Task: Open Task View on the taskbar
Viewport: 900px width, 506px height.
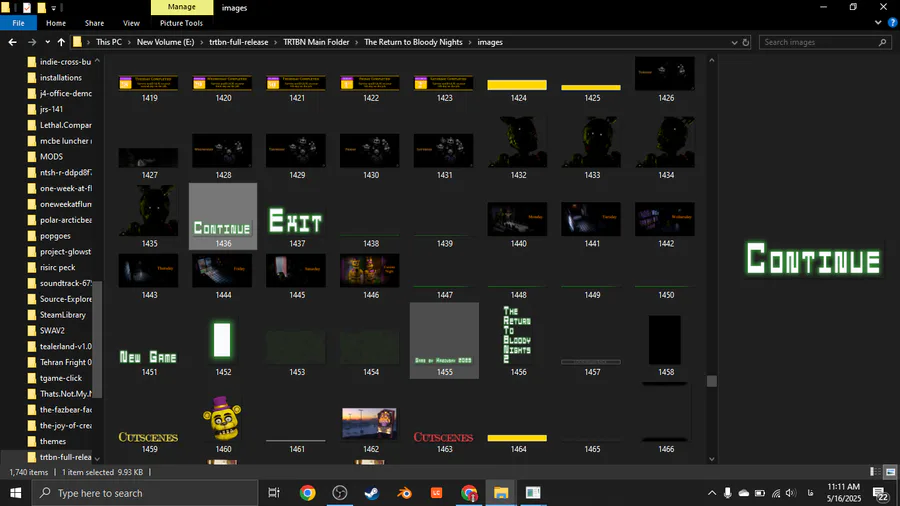Action: click(274, 493)
